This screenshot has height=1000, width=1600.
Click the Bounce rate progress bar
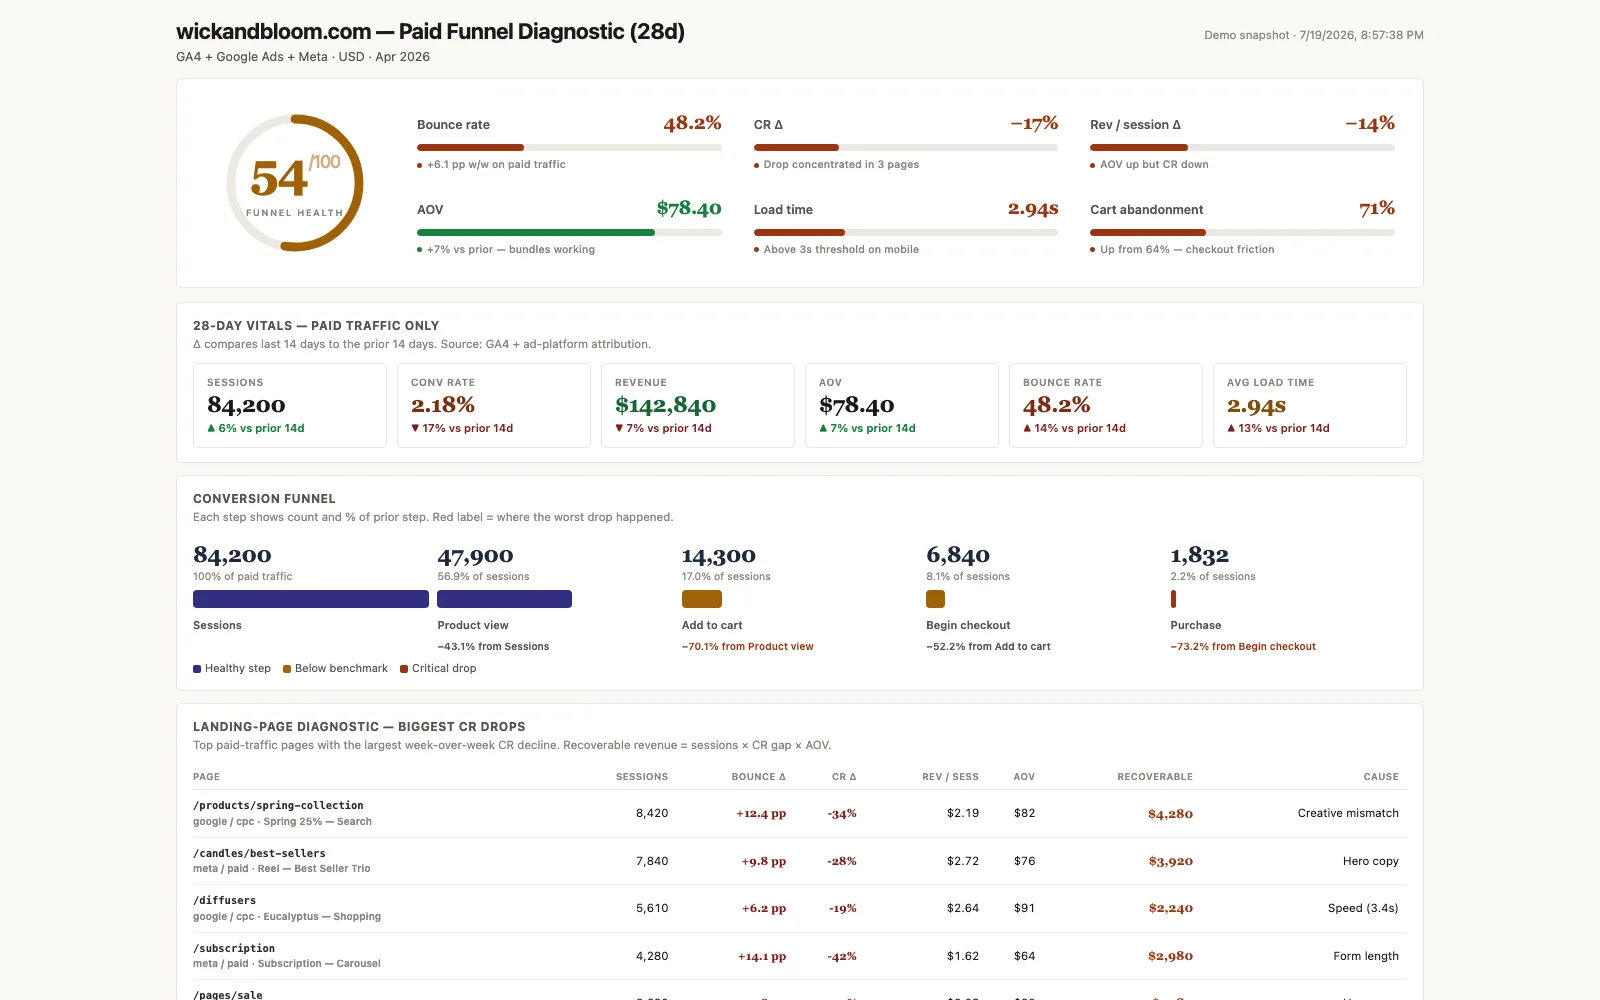coord(569,147)
